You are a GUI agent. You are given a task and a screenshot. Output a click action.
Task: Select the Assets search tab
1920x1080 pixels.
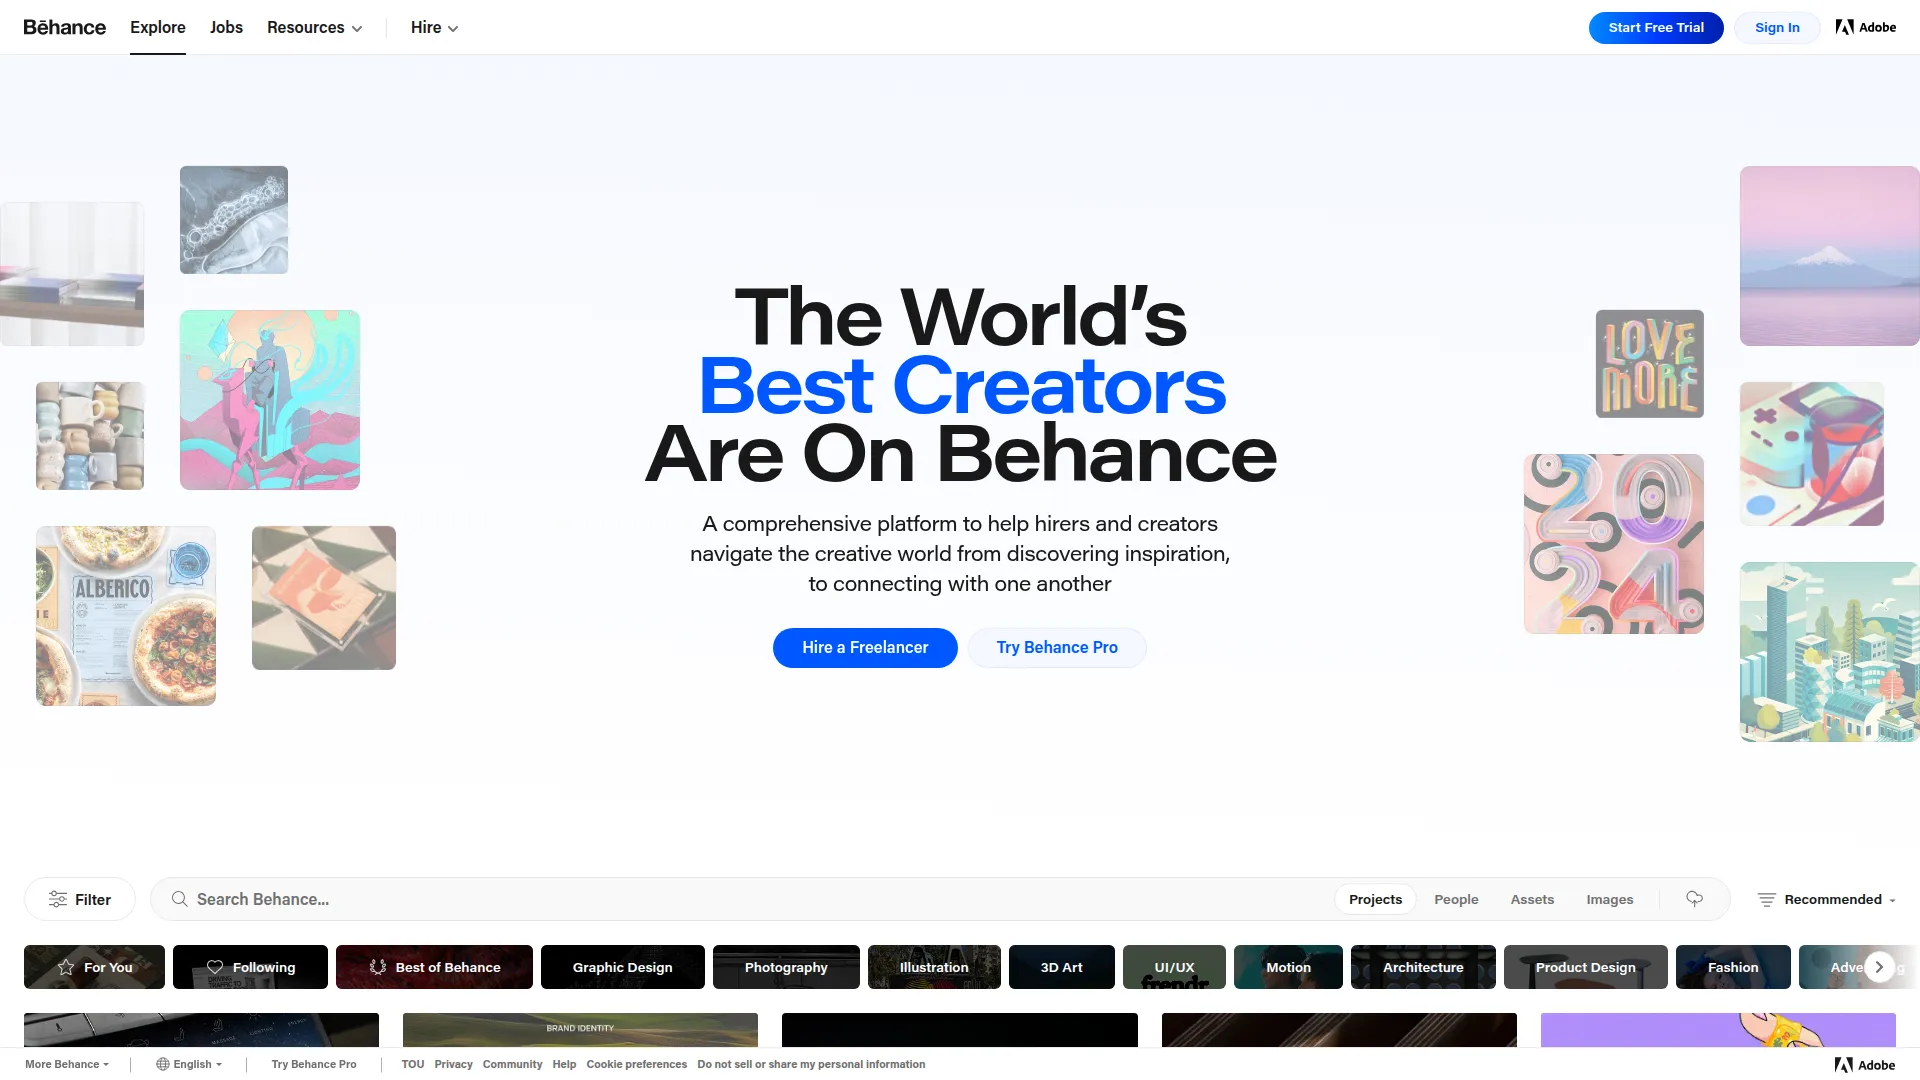click(x=1532, y=899)
